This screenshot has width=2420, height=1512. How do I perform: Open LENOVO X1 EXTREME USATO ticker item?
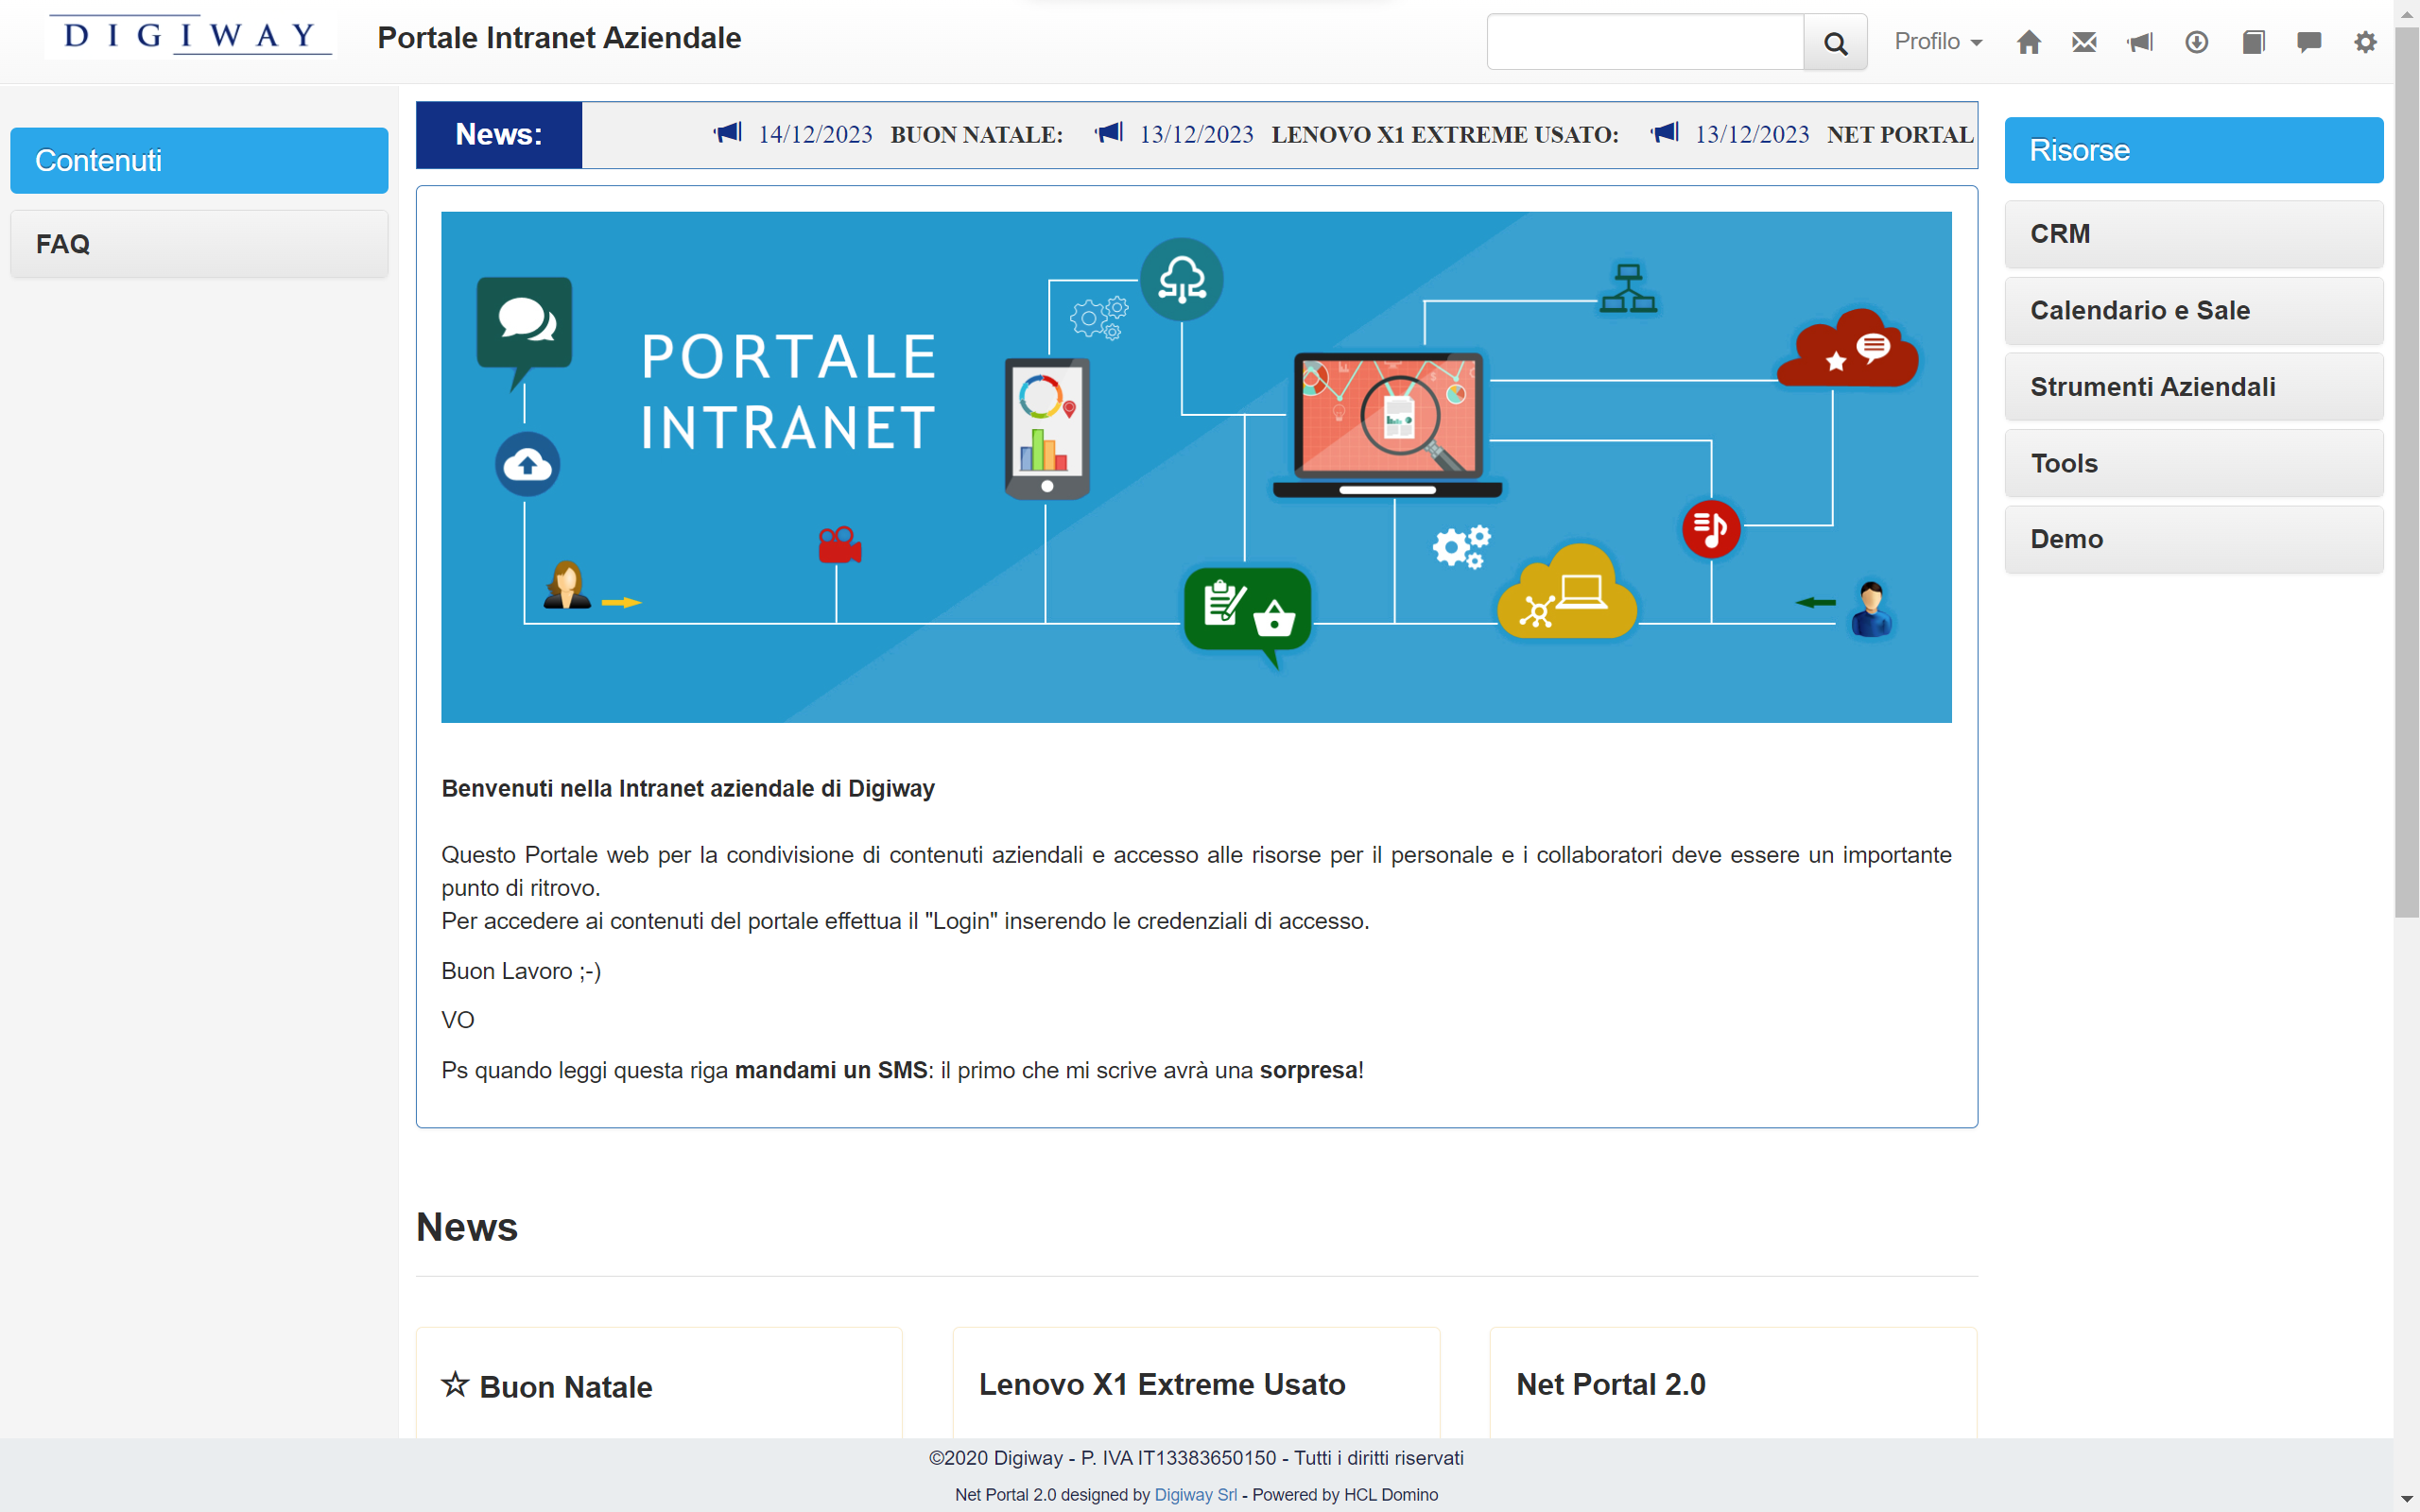tap(1445, 135)
